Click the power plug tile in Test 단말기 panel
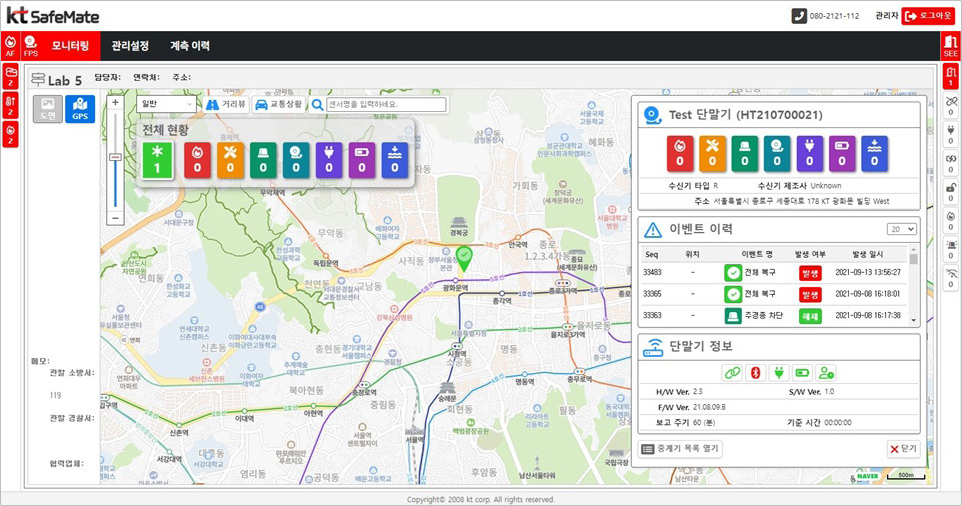The image size is (962, 506). tap(810, 154)
